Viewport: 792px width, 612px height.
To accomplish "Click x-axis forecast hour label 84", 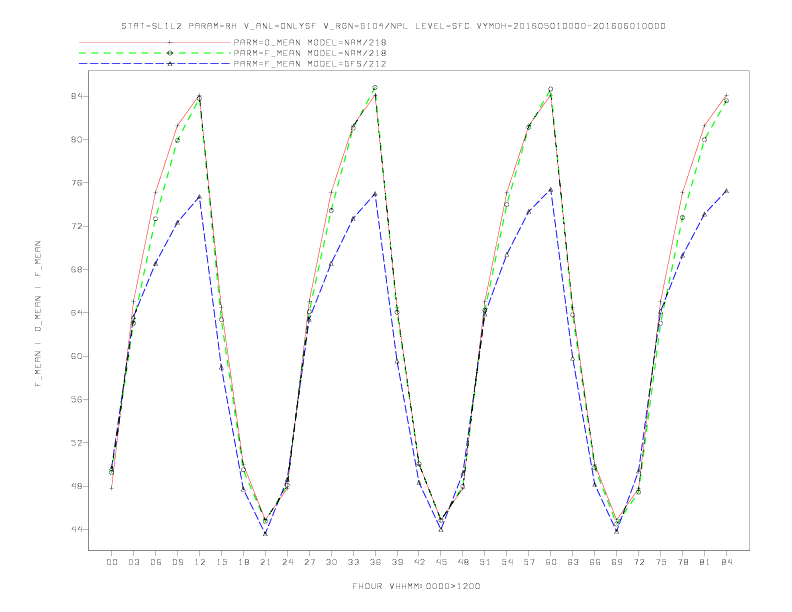I will click(x=726, y=562).
